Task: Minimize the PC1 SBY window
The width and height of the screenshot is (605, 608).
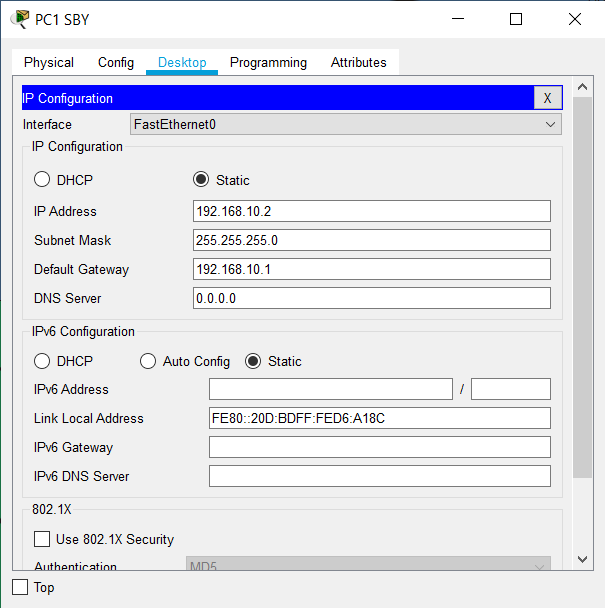Action: point(458,19)
